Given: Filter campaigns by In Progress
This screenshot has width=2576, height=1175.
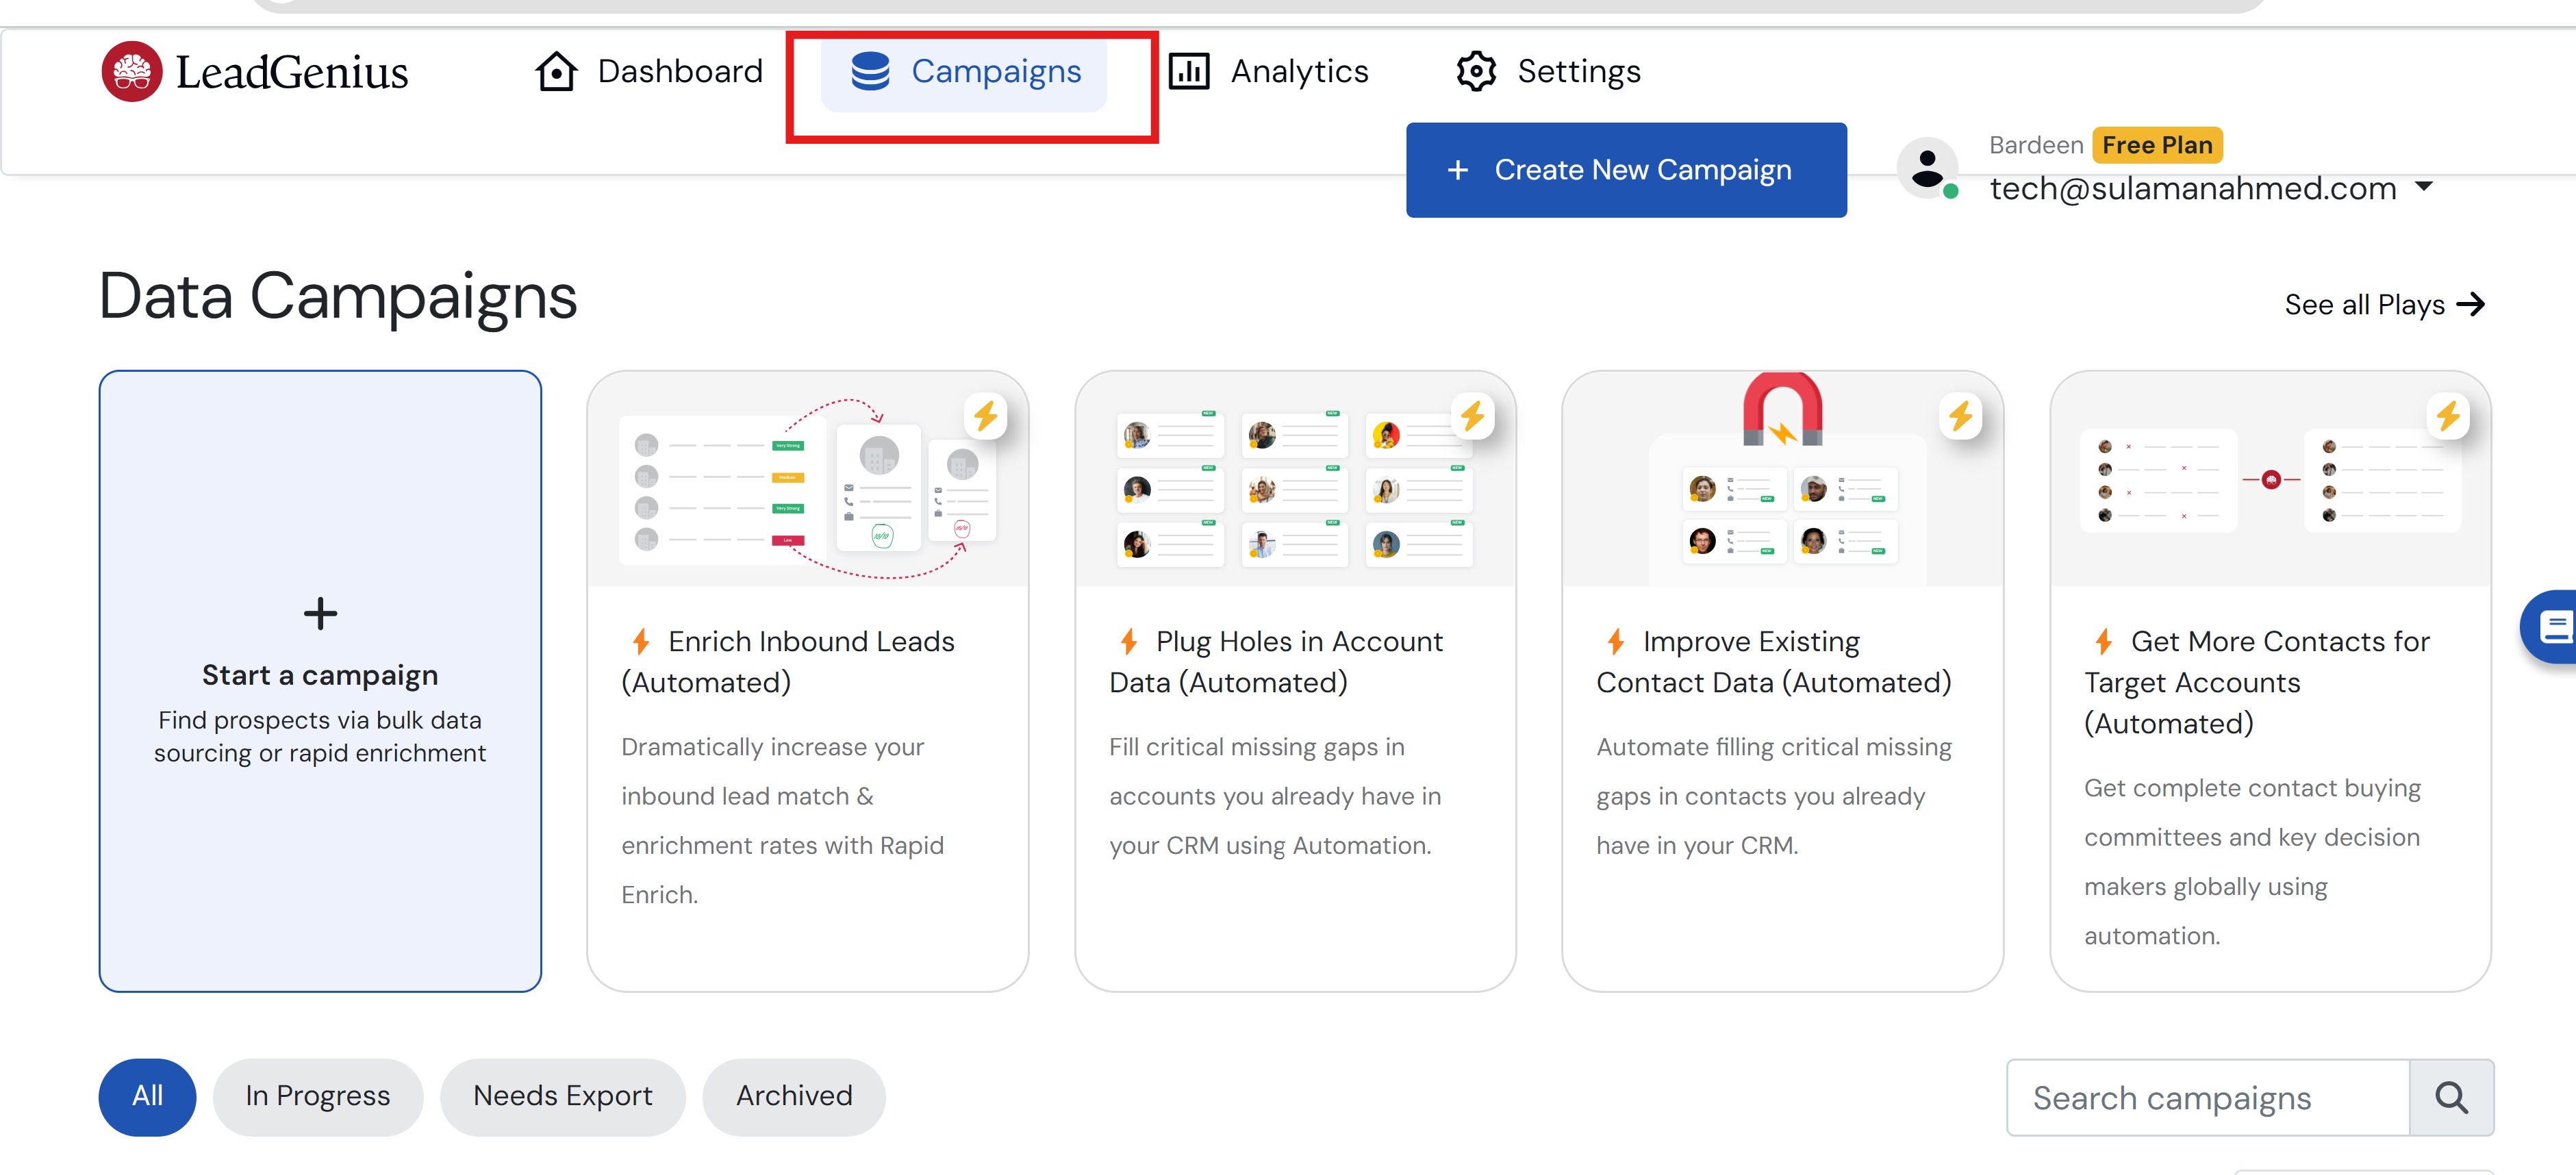Looking at the screenshot, I should point(317,1096).
